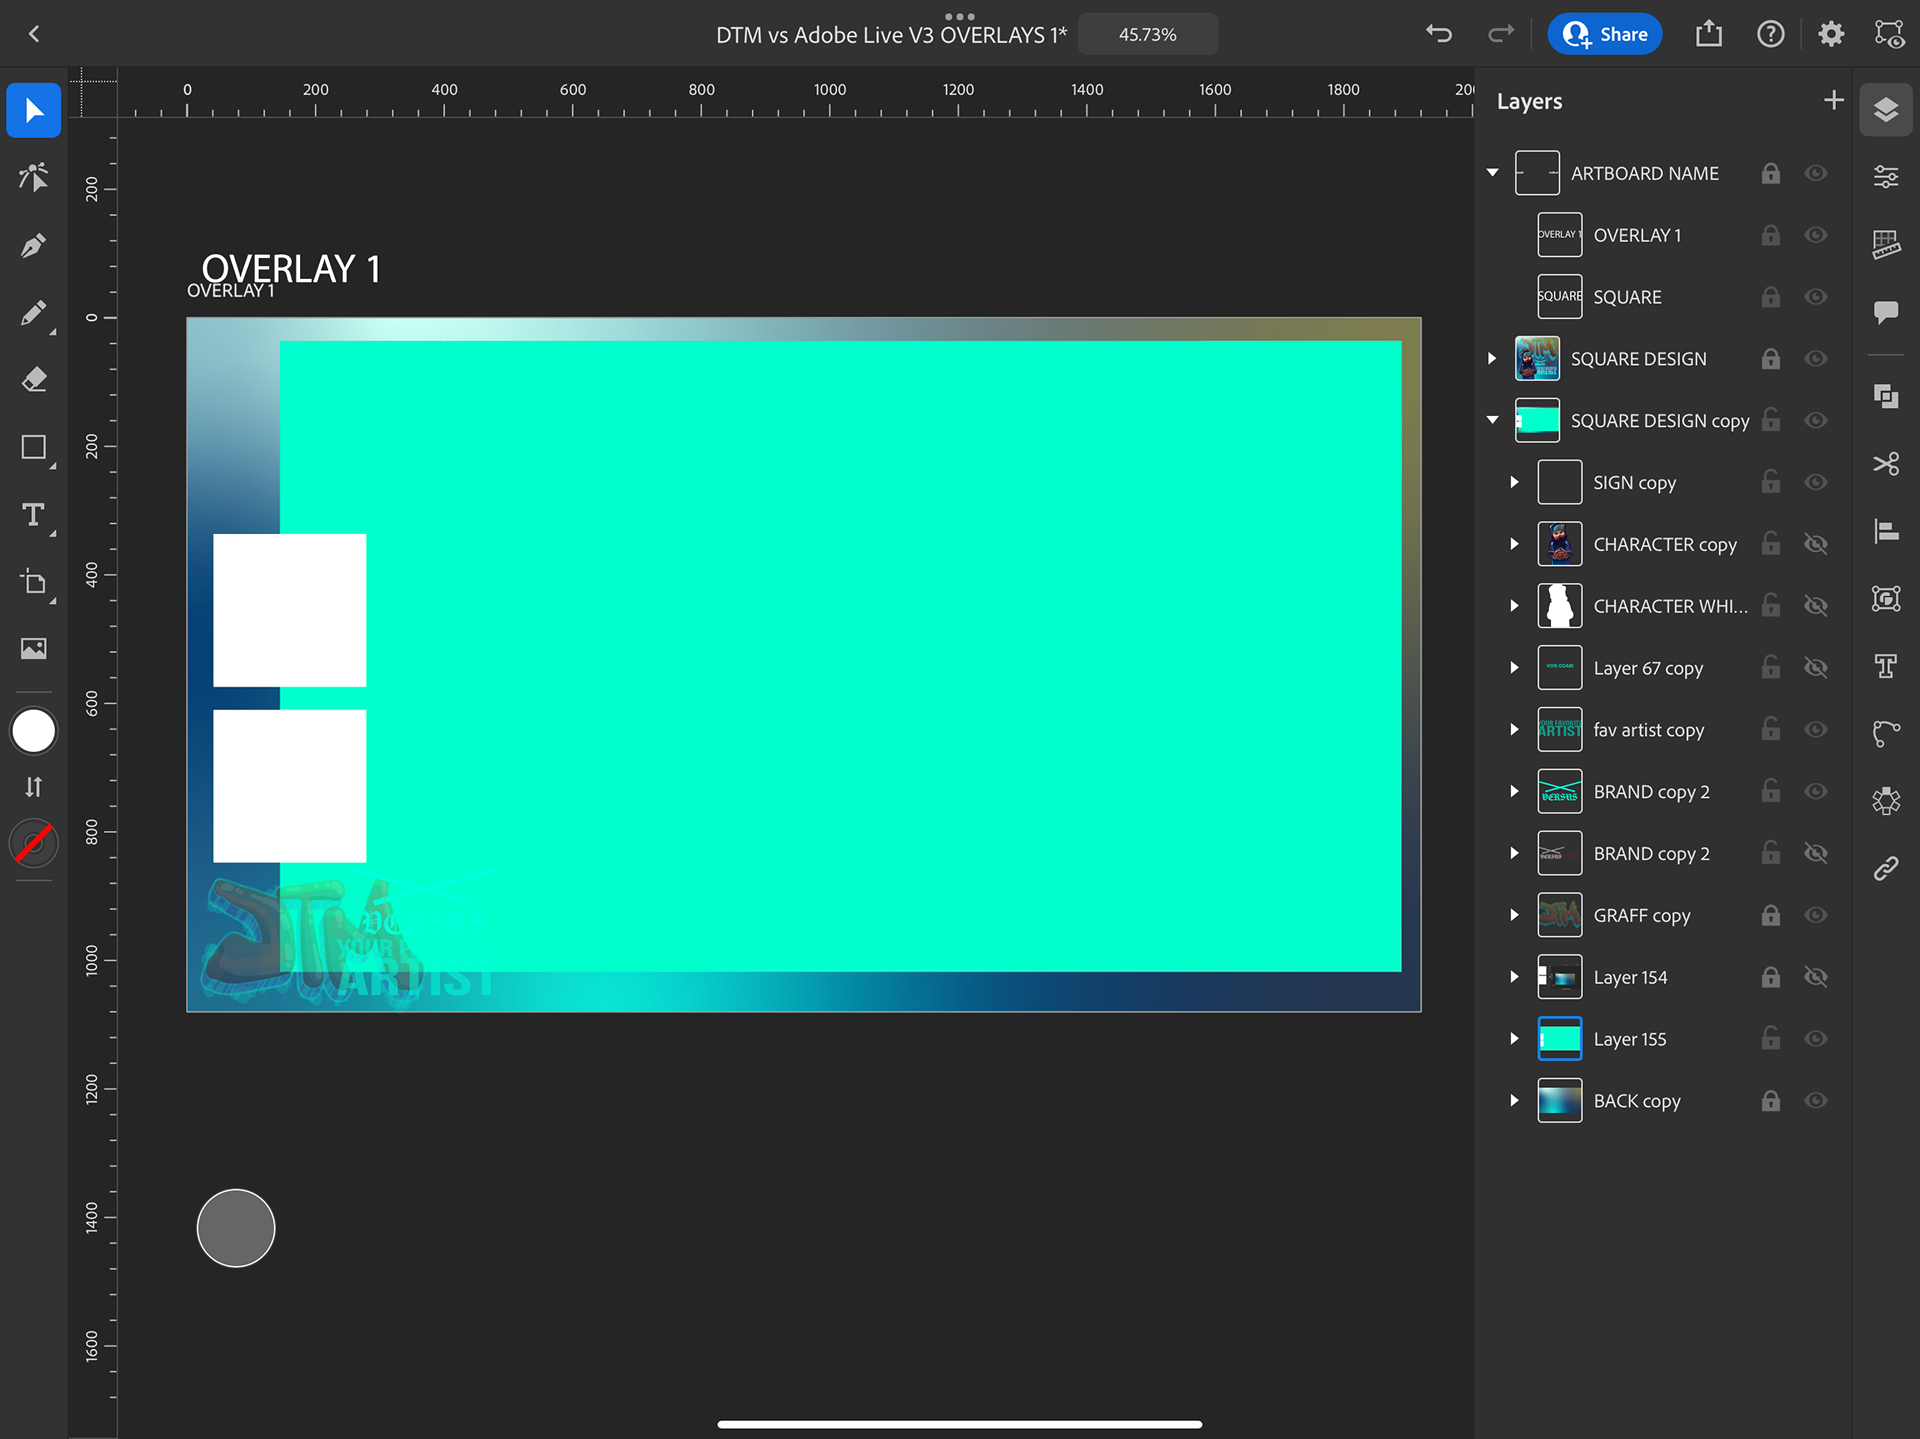Select the Pencil tool
Screen dimensions: 1920x1439
coord(34,313)
